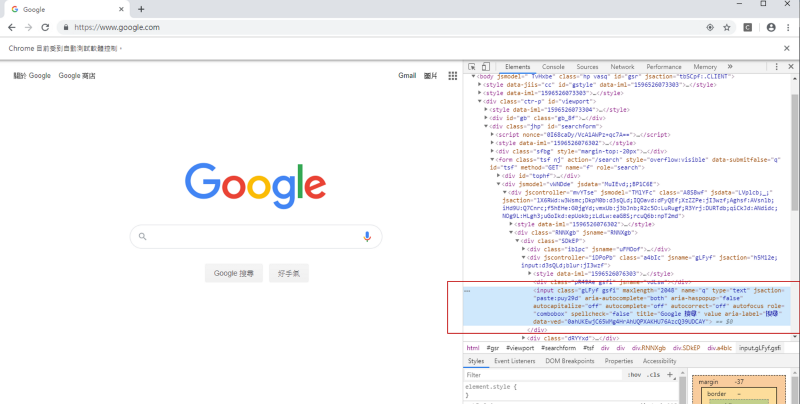Collapse the body element node

[473, 77]
